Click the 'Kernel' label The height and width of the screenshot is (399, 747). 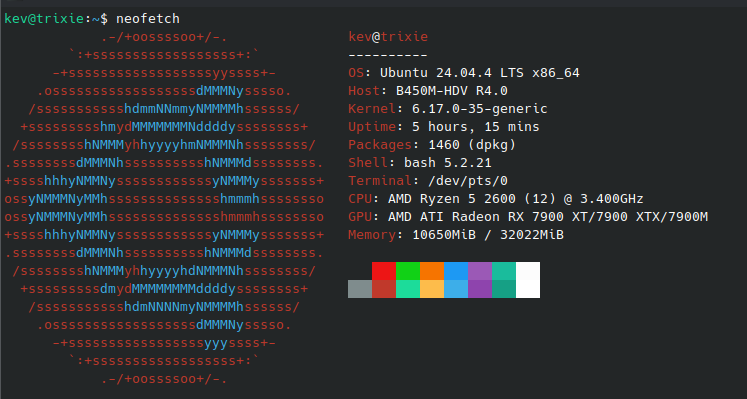372,109
